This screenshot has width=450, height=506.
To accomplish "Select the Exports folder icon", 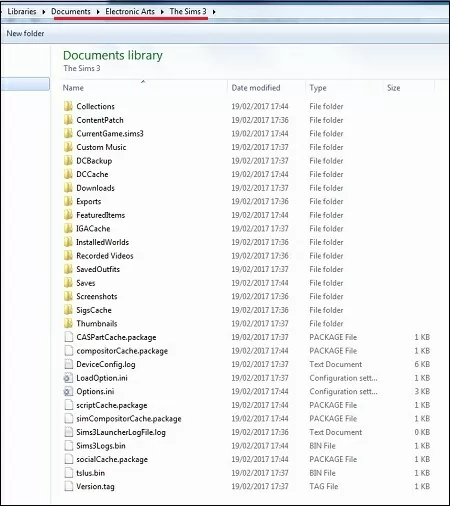I will pos(68,201).
